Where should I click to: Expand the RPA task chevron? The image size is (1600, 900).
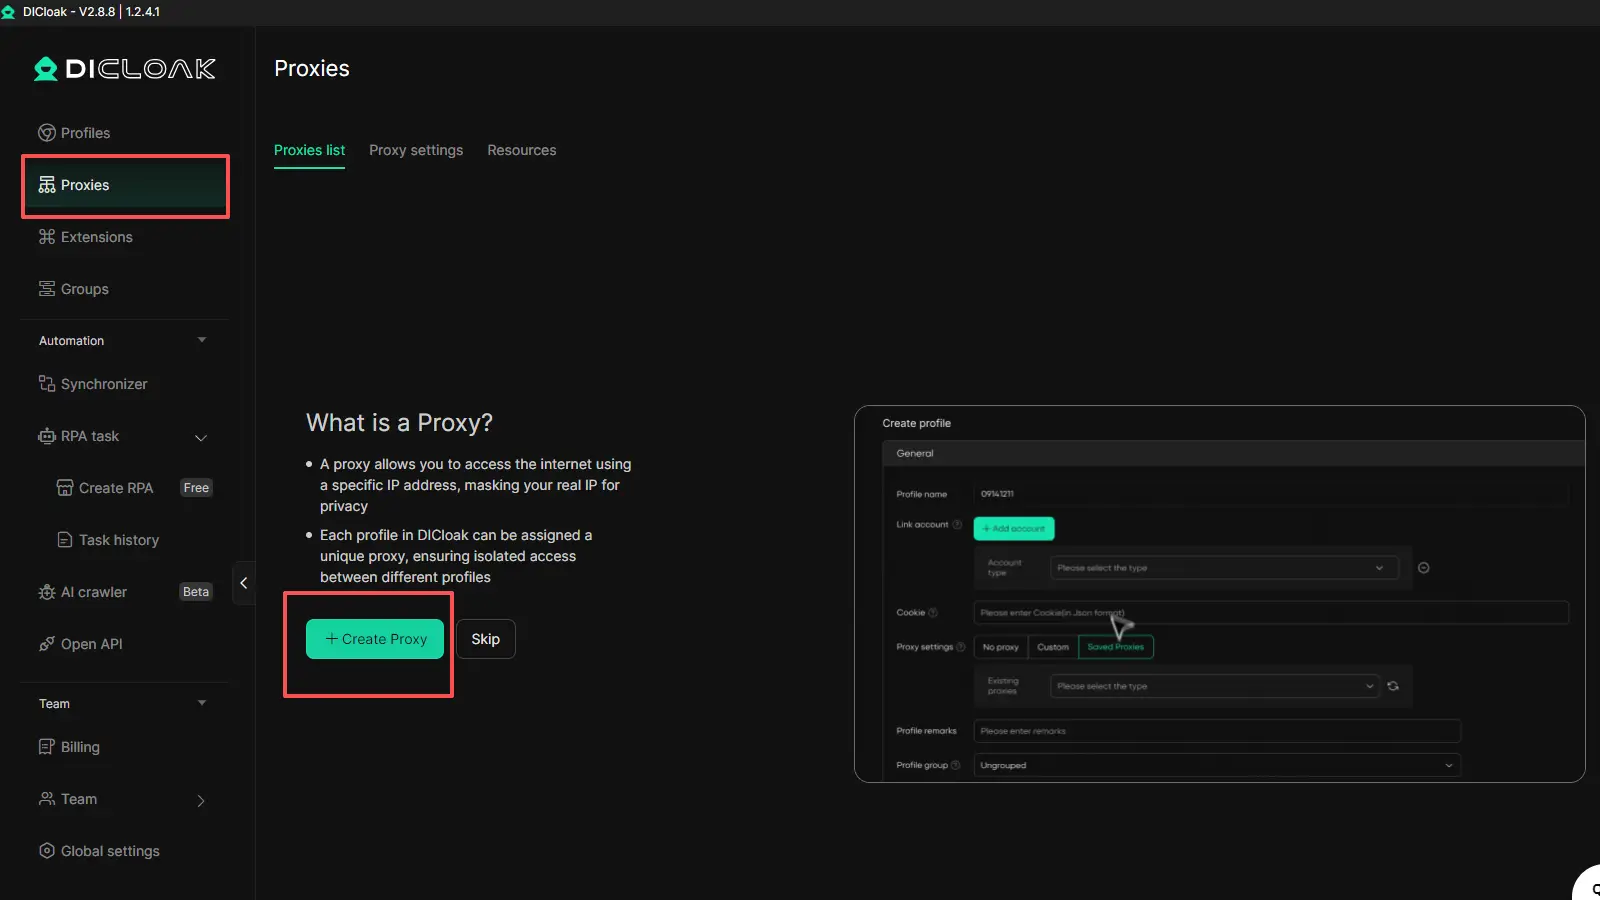(201, 437)
